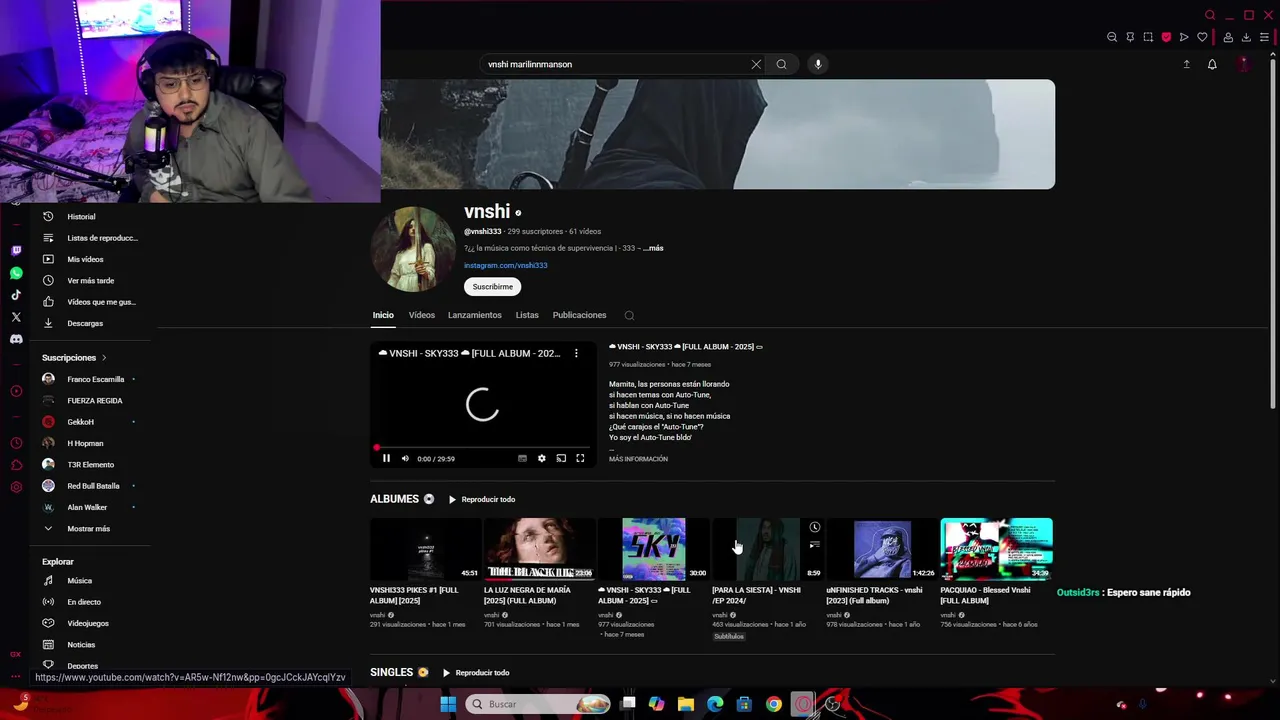Click the pinboard pin toolbar icon

tap(1130, 37)
